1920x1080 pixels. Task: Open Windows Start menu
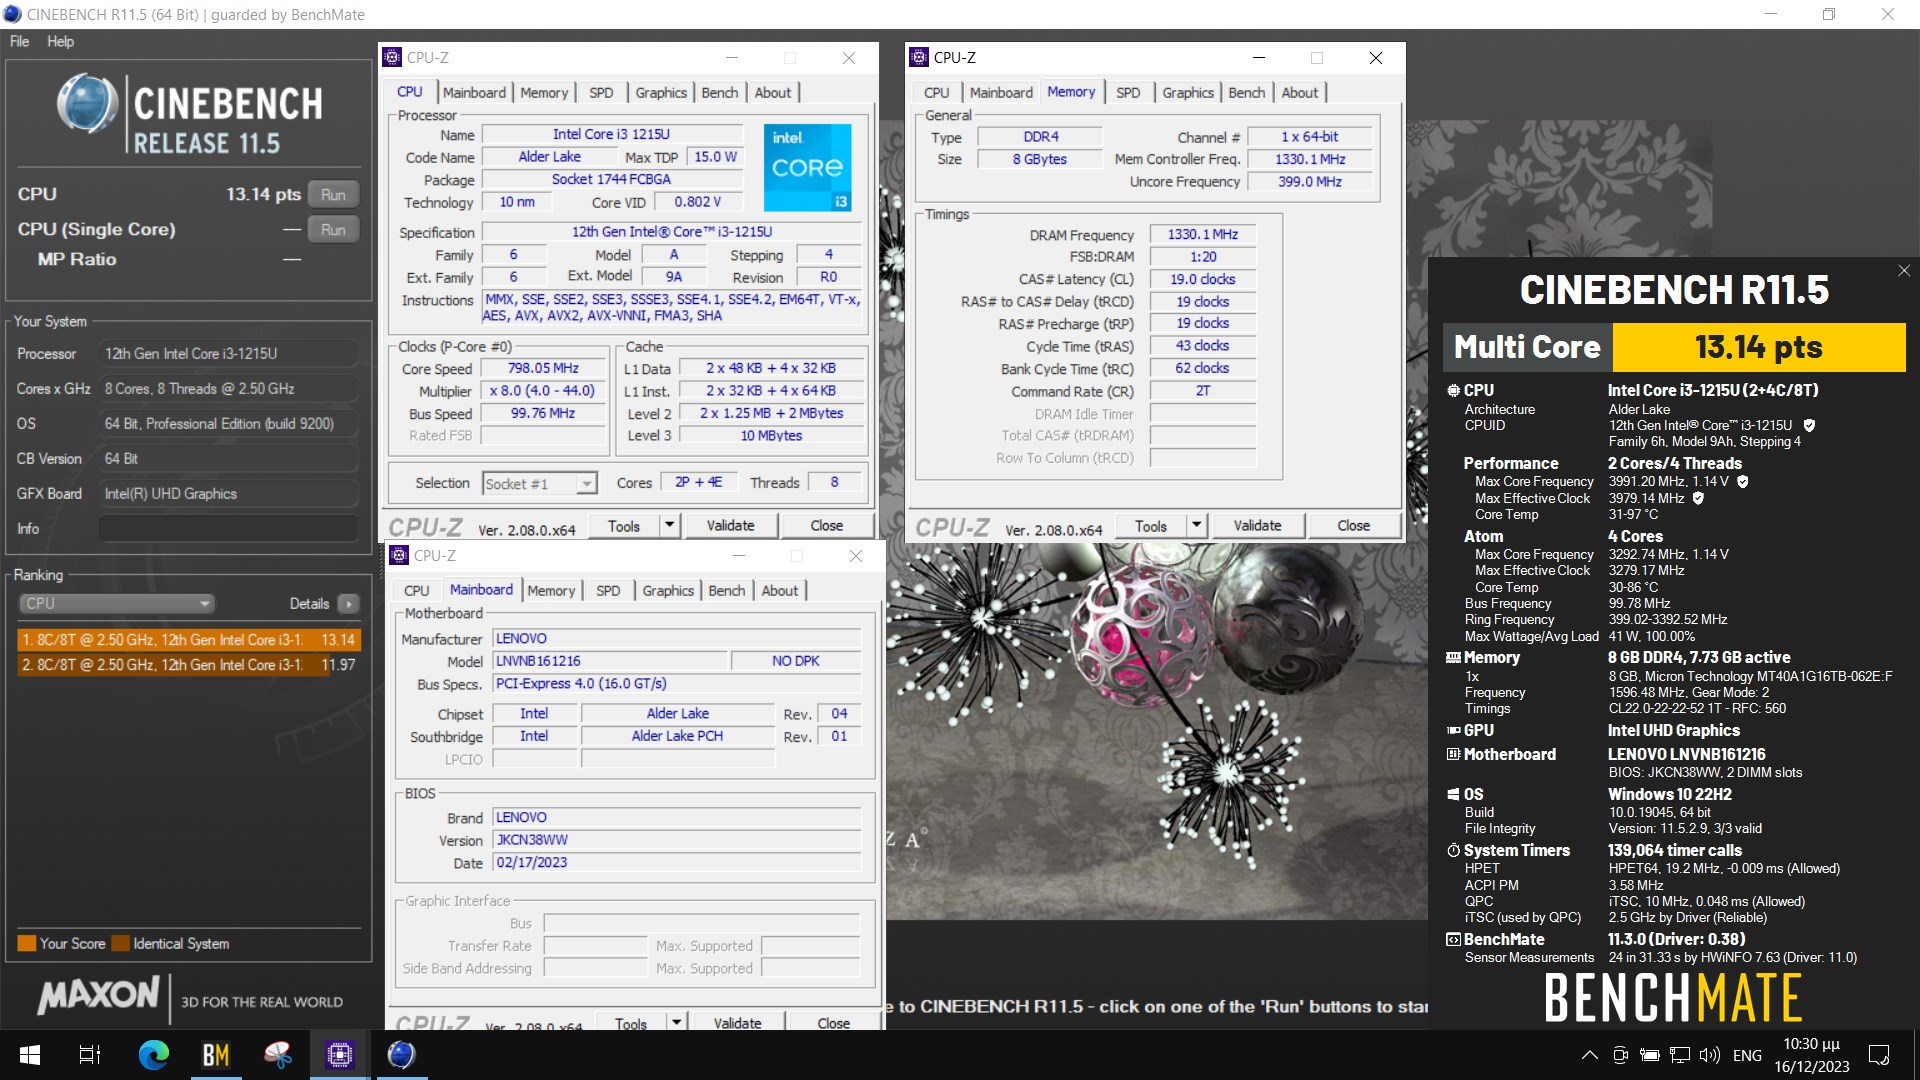pos(29,1055)
